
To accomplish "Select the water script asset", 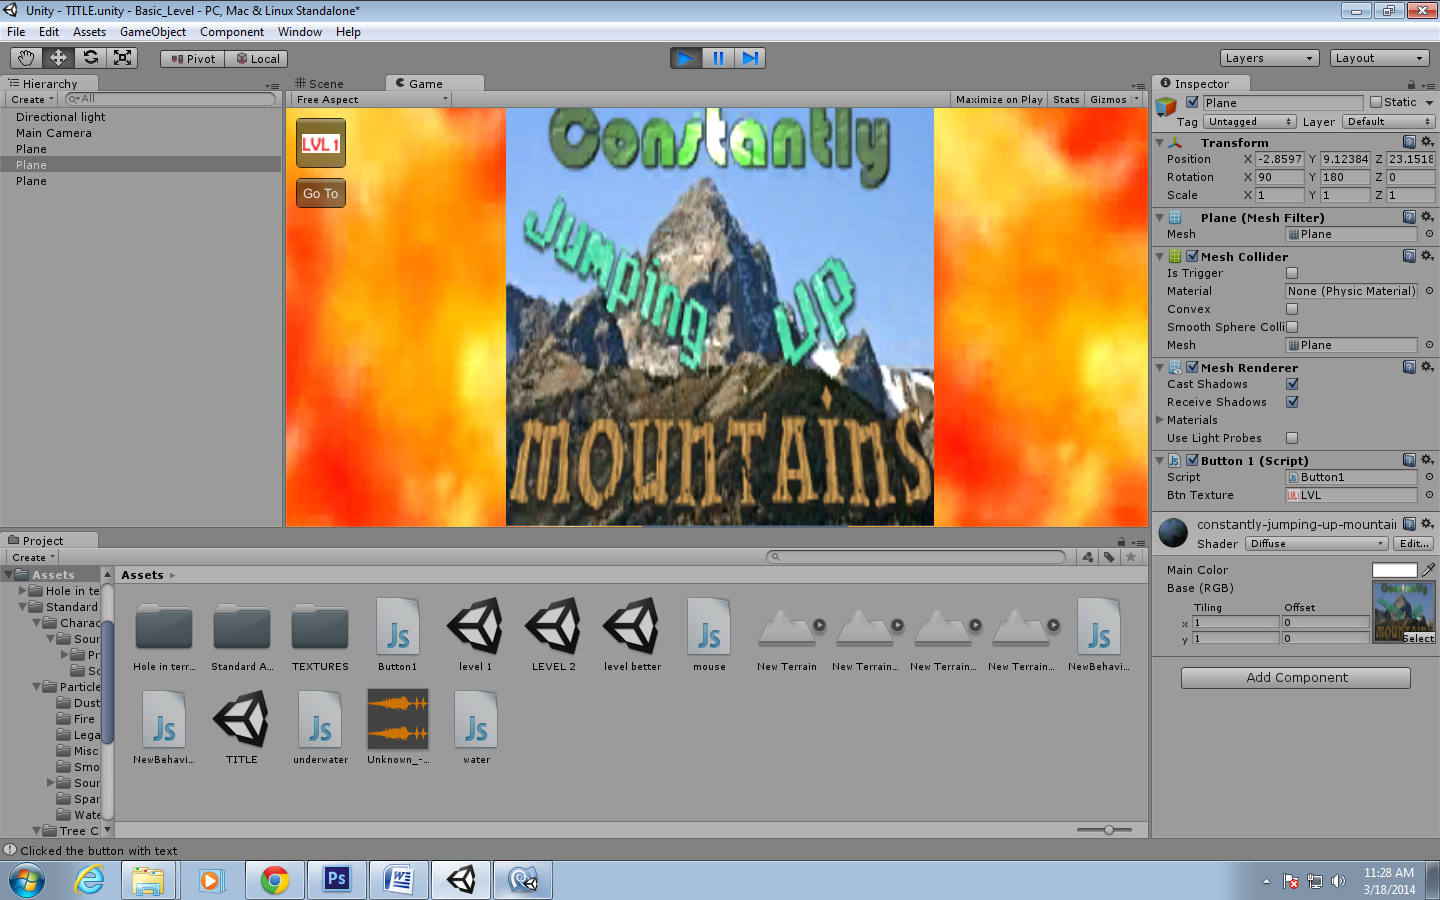I will (476, 727).
